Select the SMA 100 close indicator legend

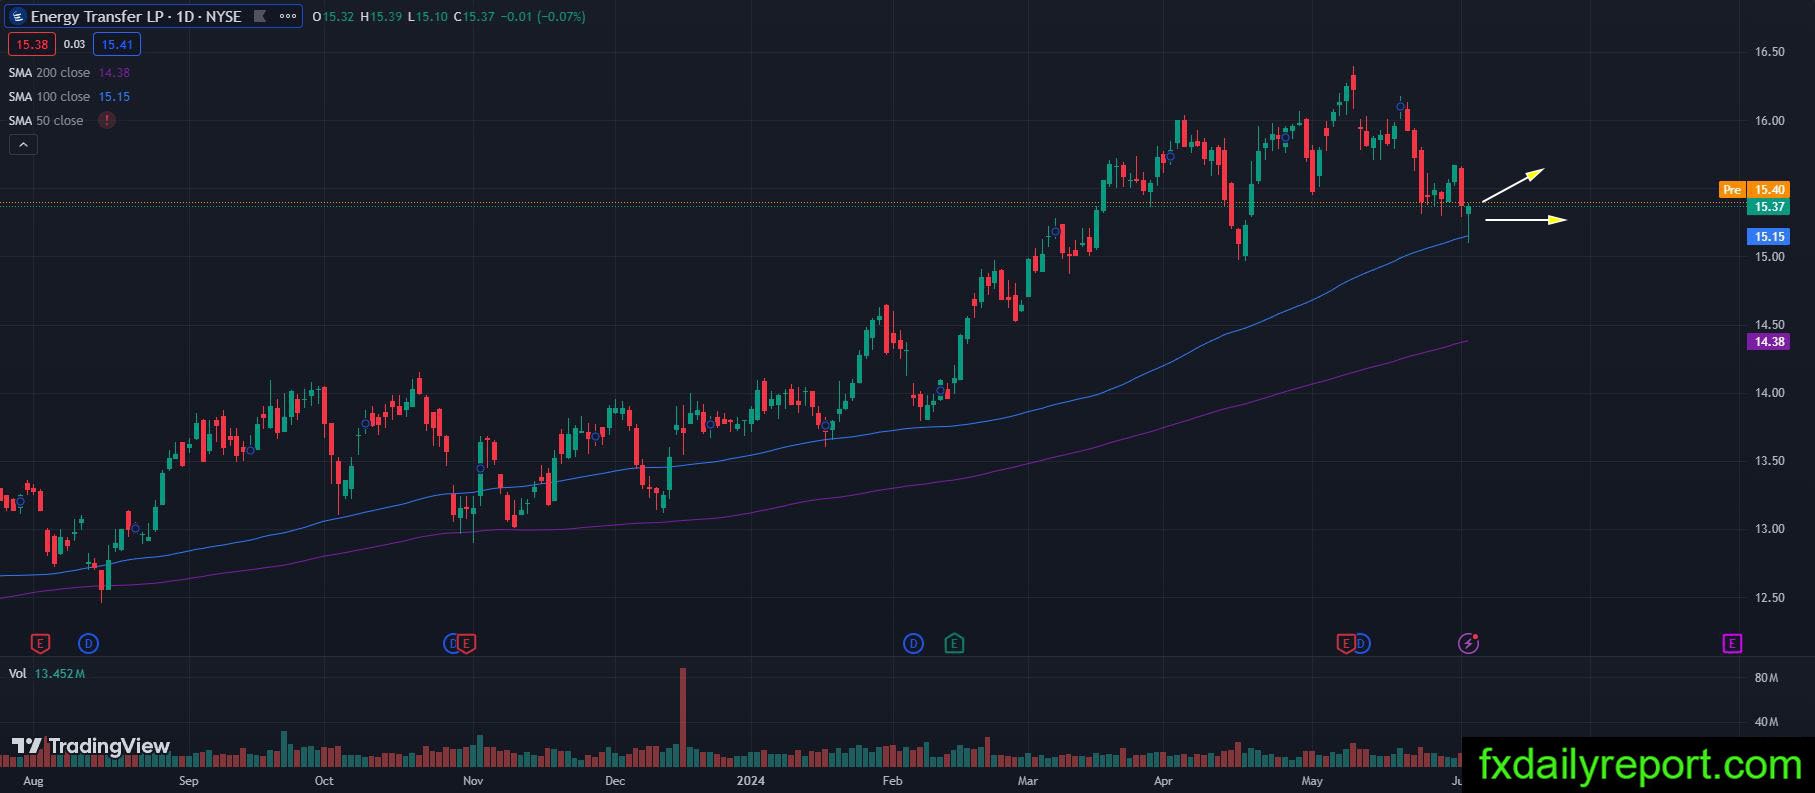click(69, 96)
